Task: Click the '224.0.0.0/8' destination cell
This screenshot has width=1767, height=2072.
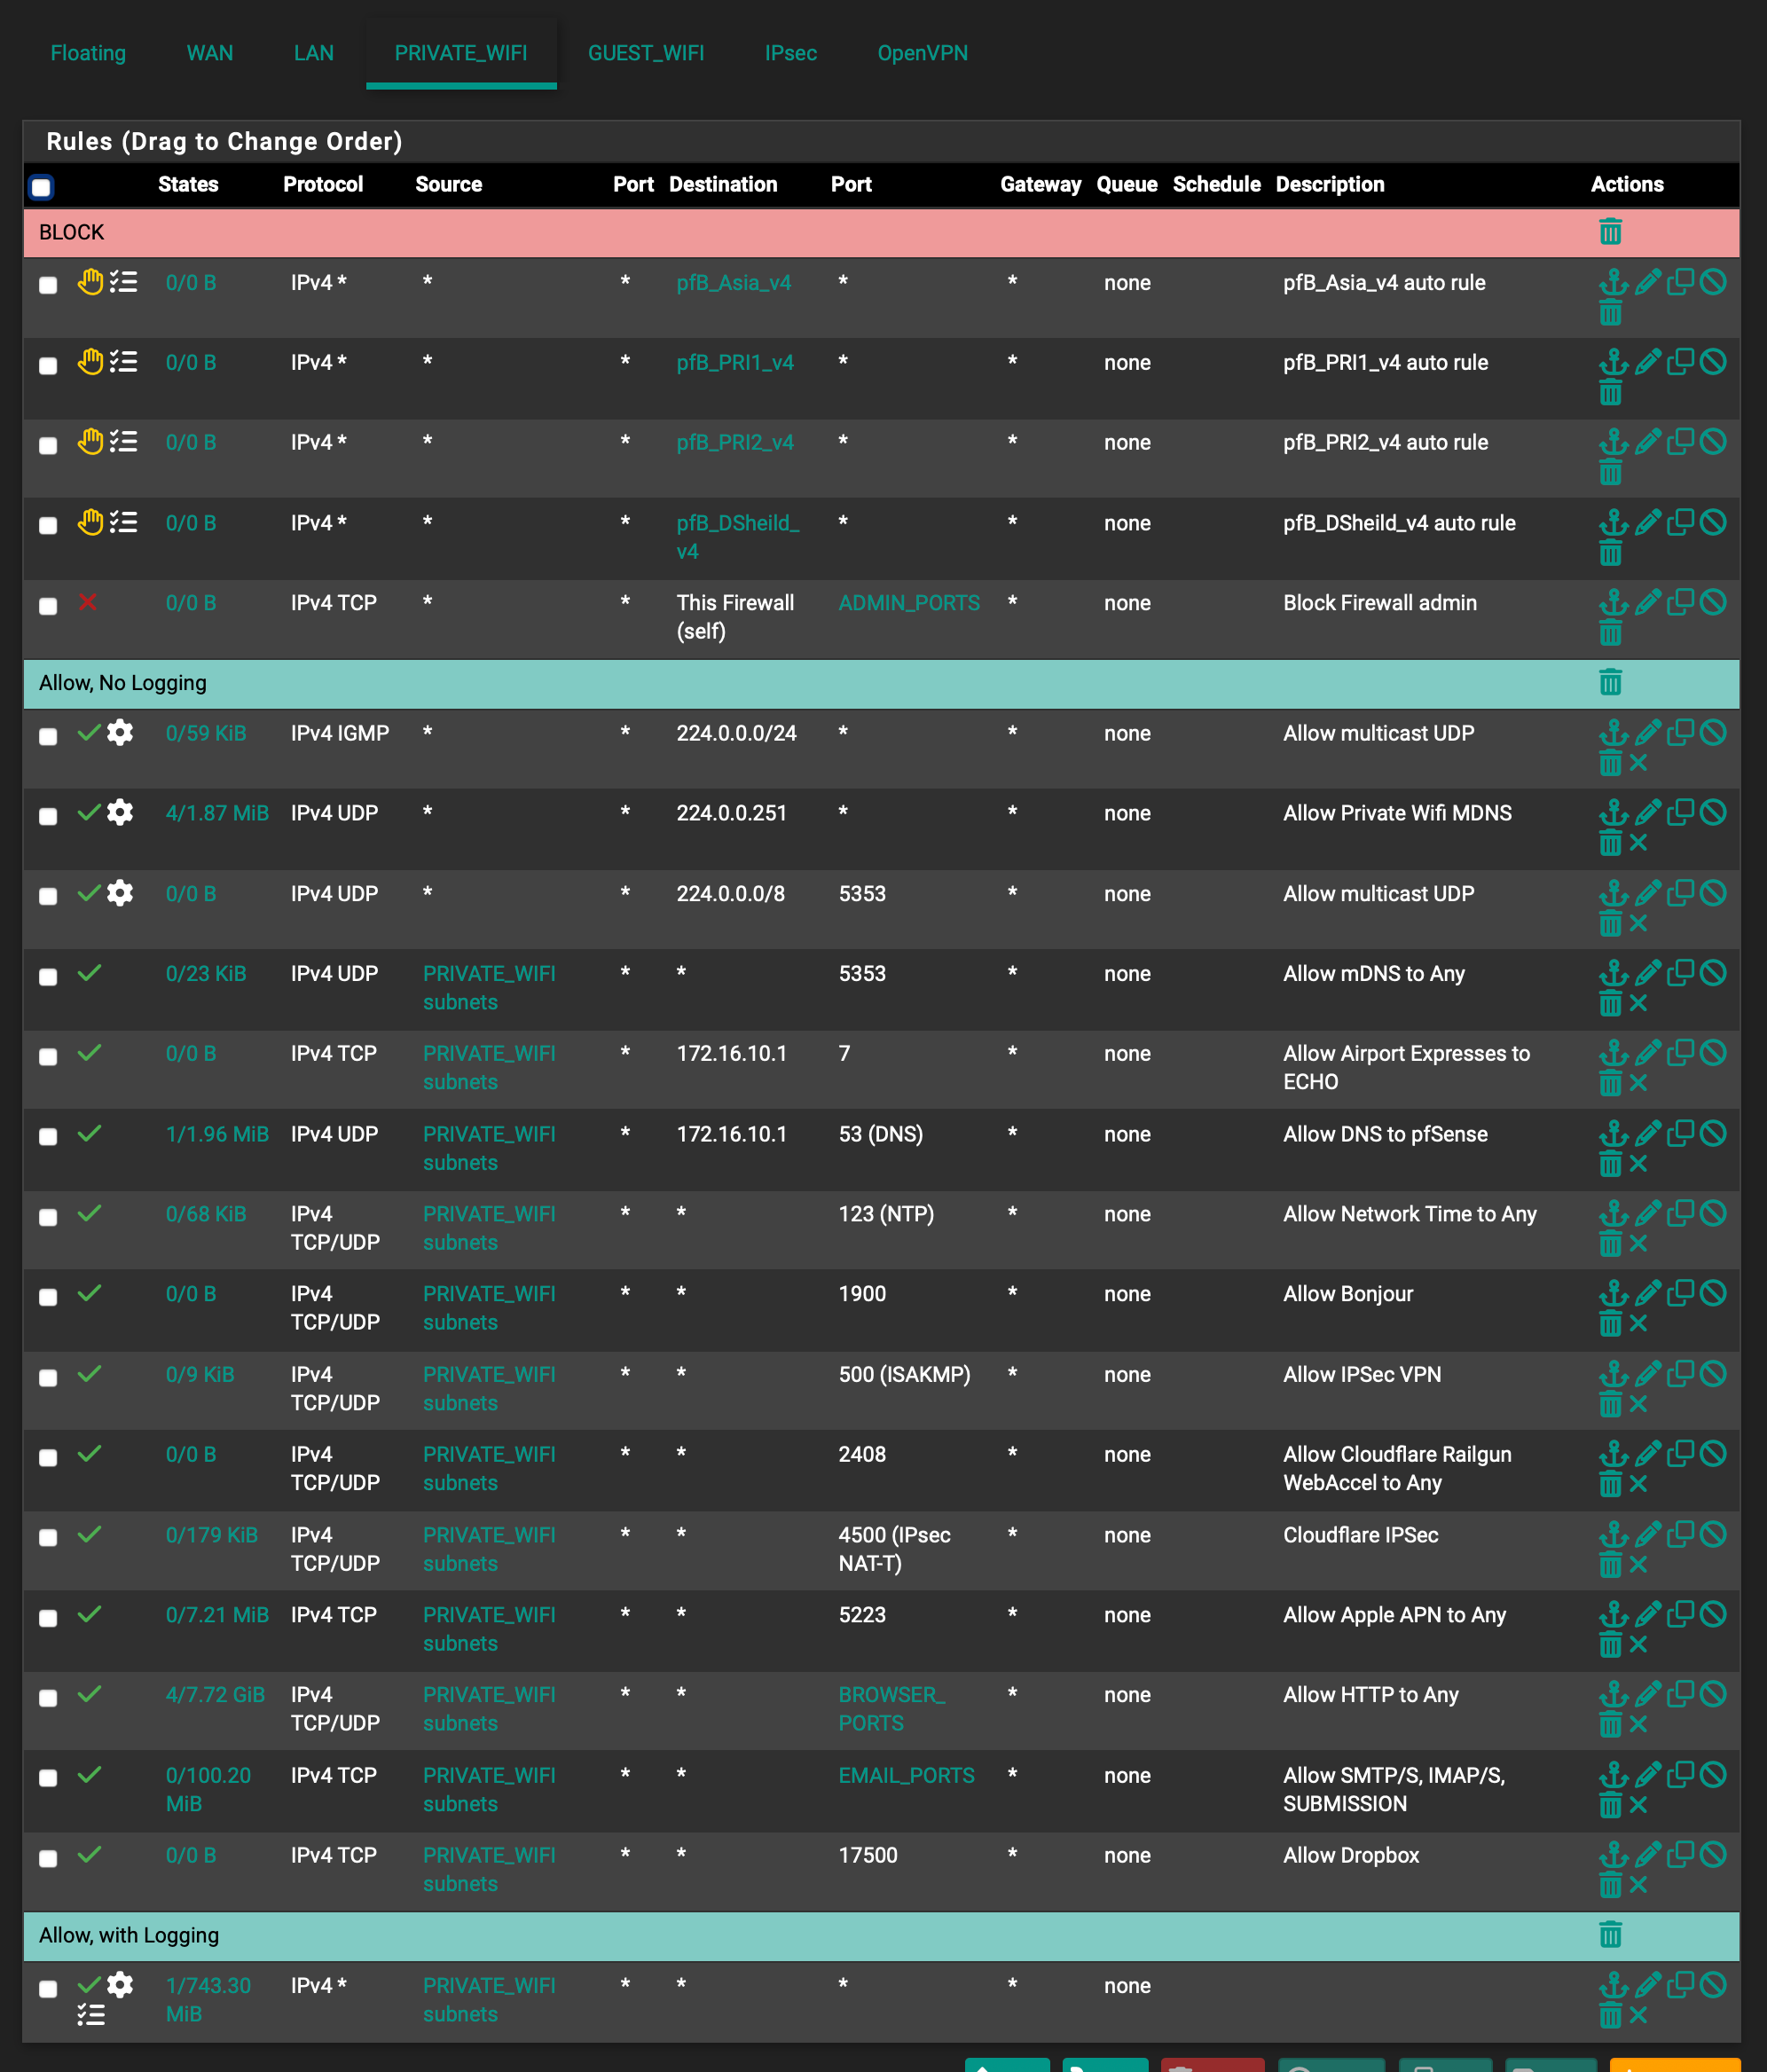Action: point(731,894)
